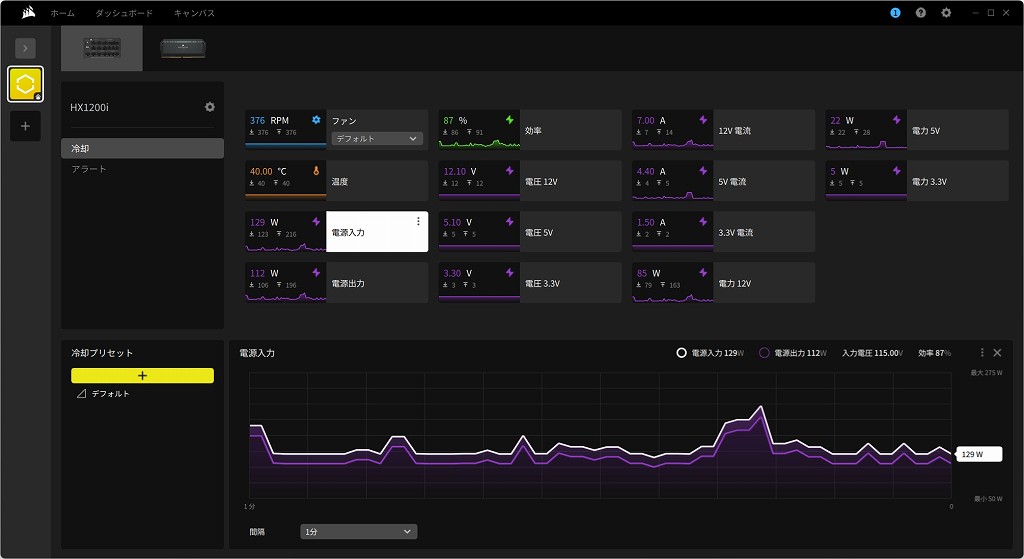1024x559 pixels.
Task: Click the 温度 thermometer icon
Action: click(316, 170)
